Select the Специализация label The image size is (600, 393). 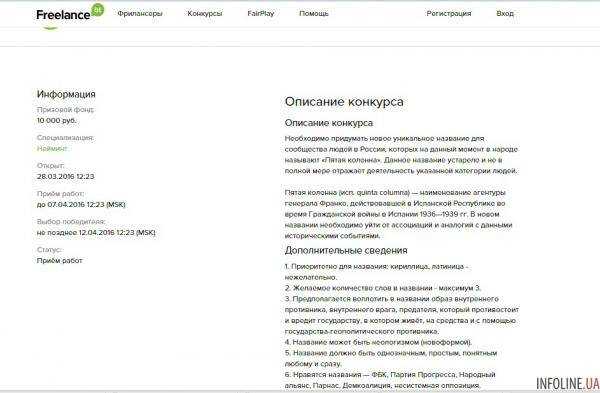click(65, 137)
